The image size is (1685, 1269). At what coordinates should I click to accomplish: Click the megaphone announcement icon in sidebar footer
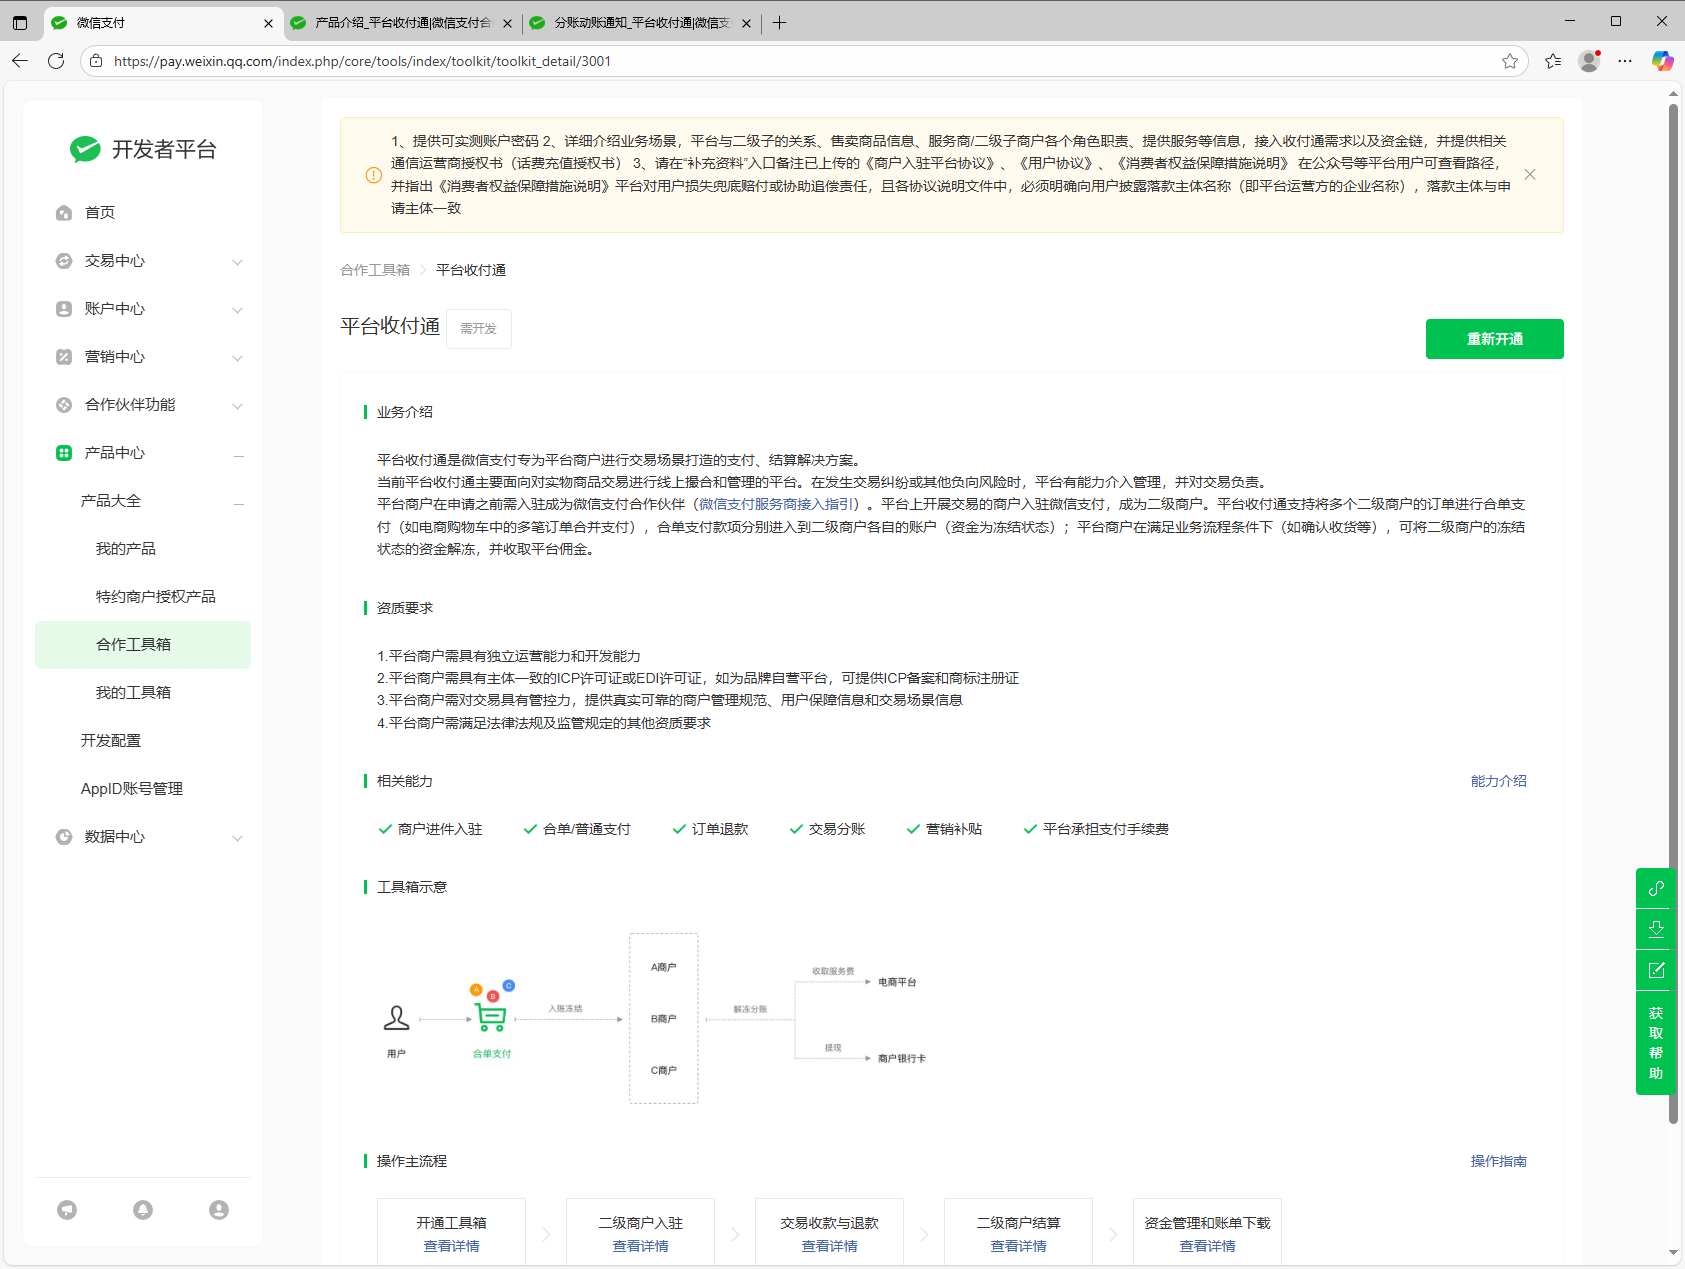67,1210
